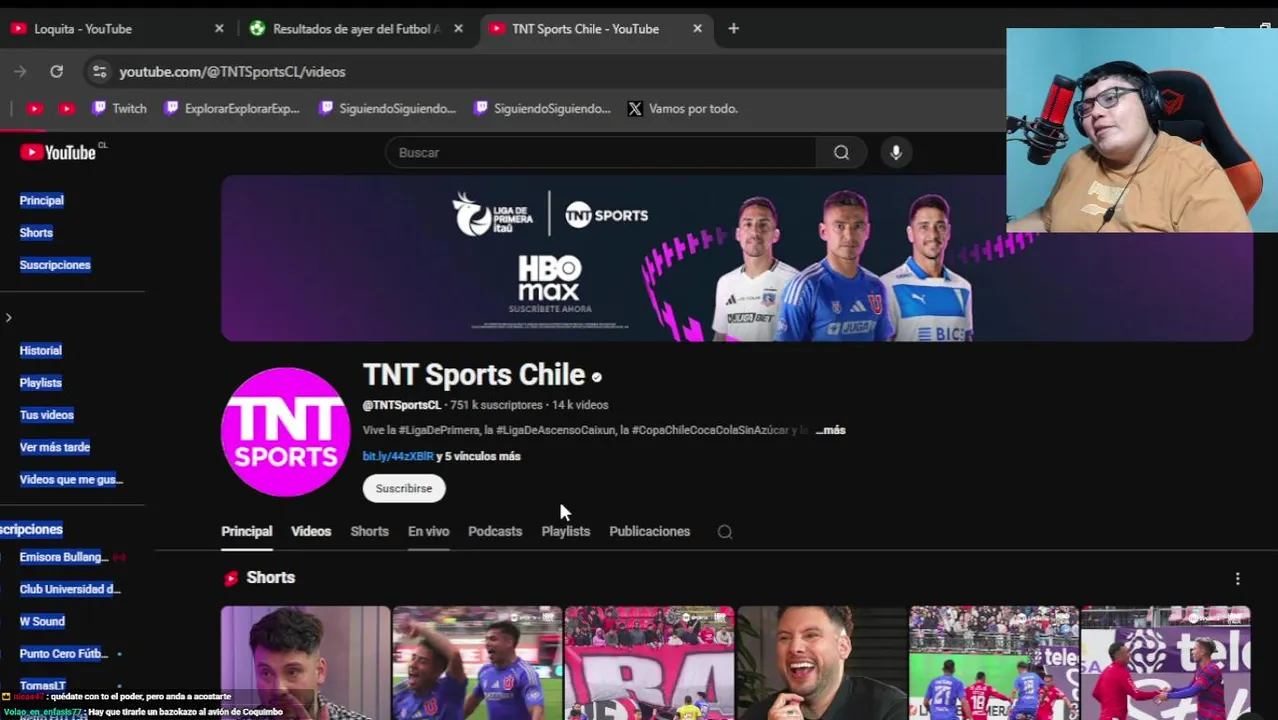Open Twitch bookmark
This screenshot has height=720, width=1278.
pos(119,108)
